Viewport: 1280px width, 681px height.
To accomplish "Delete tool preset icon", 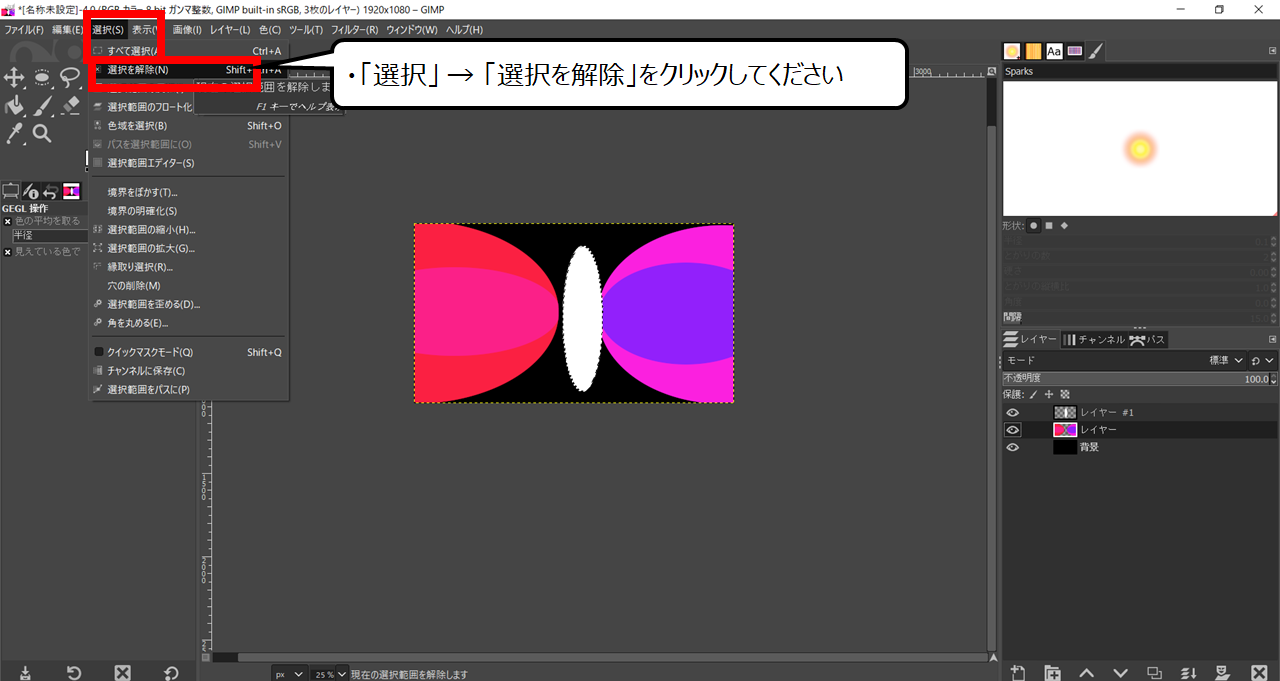I will coord(122,672).
